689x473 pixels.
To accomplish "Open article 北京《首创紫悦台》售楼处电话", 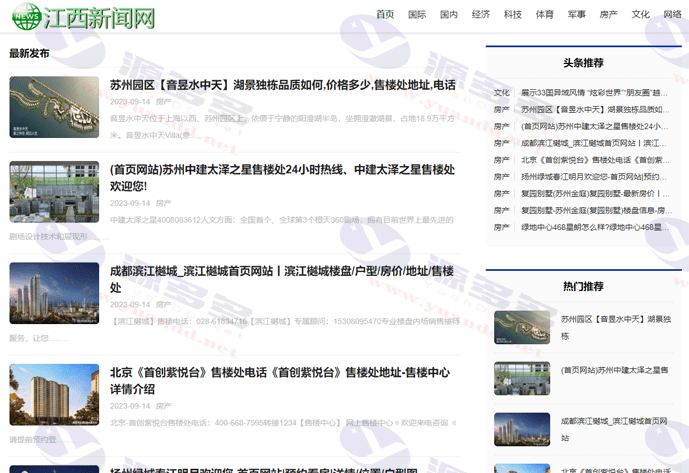I will [280, 381].
